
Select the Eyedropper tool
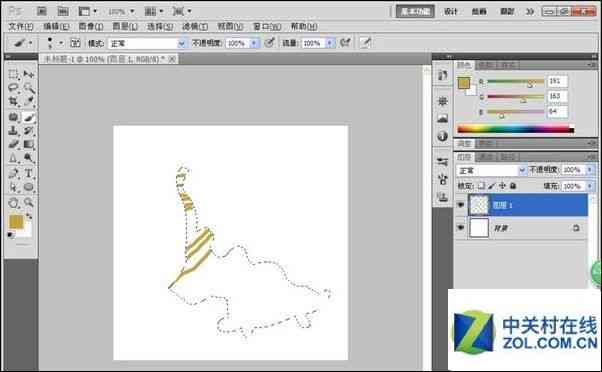(28, 102)
